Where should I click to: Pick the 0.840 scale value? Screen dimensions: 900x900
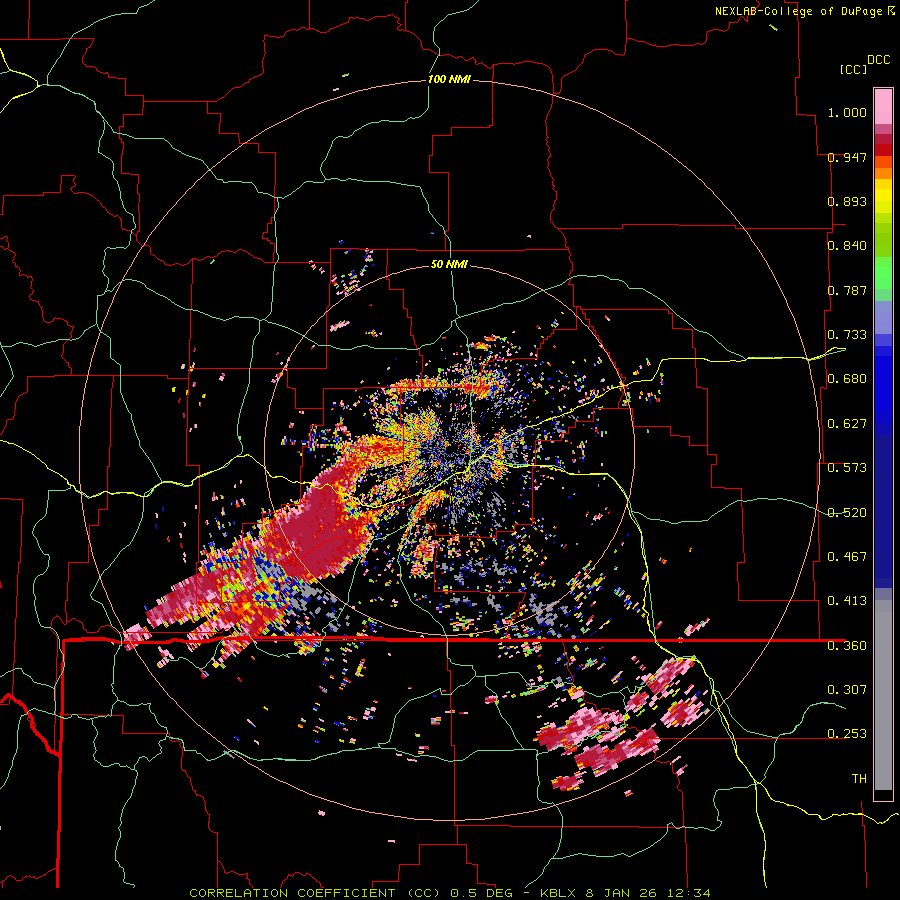tap(847, 246)
